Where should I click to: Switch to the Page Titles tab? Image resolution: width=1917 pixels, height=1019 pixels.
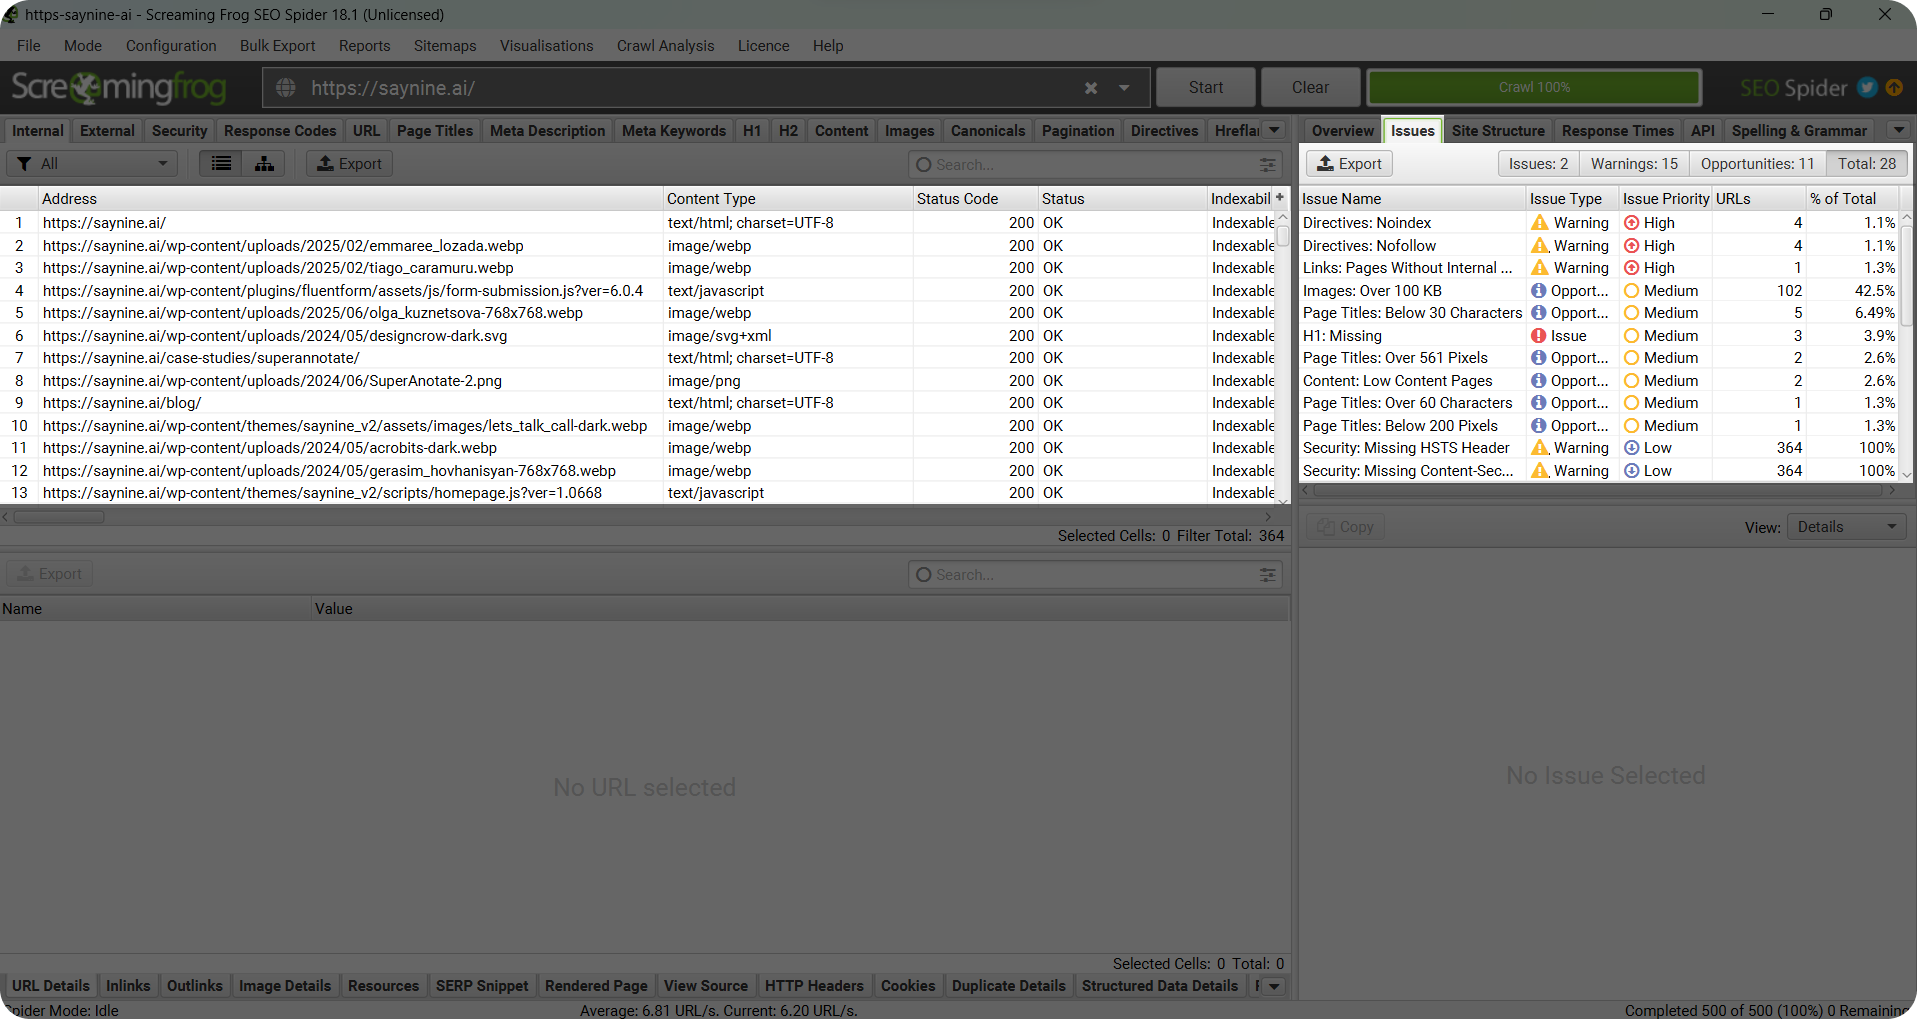point(435,131)
